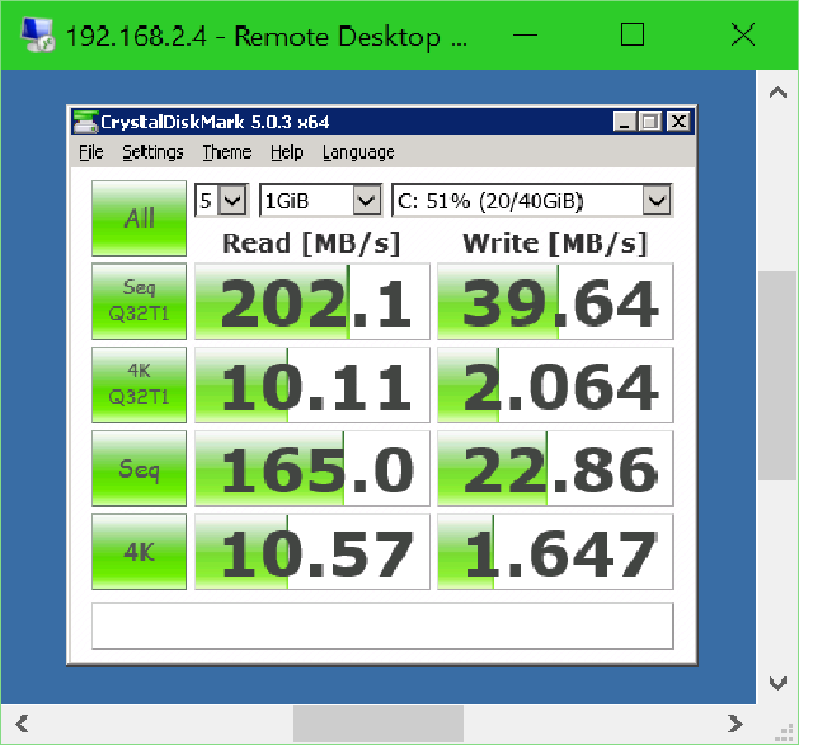Expand the 1GiB test size dropdown
The height and width of the screenshot is (755, 816).
pyautogui.click(x=367, y=201)
